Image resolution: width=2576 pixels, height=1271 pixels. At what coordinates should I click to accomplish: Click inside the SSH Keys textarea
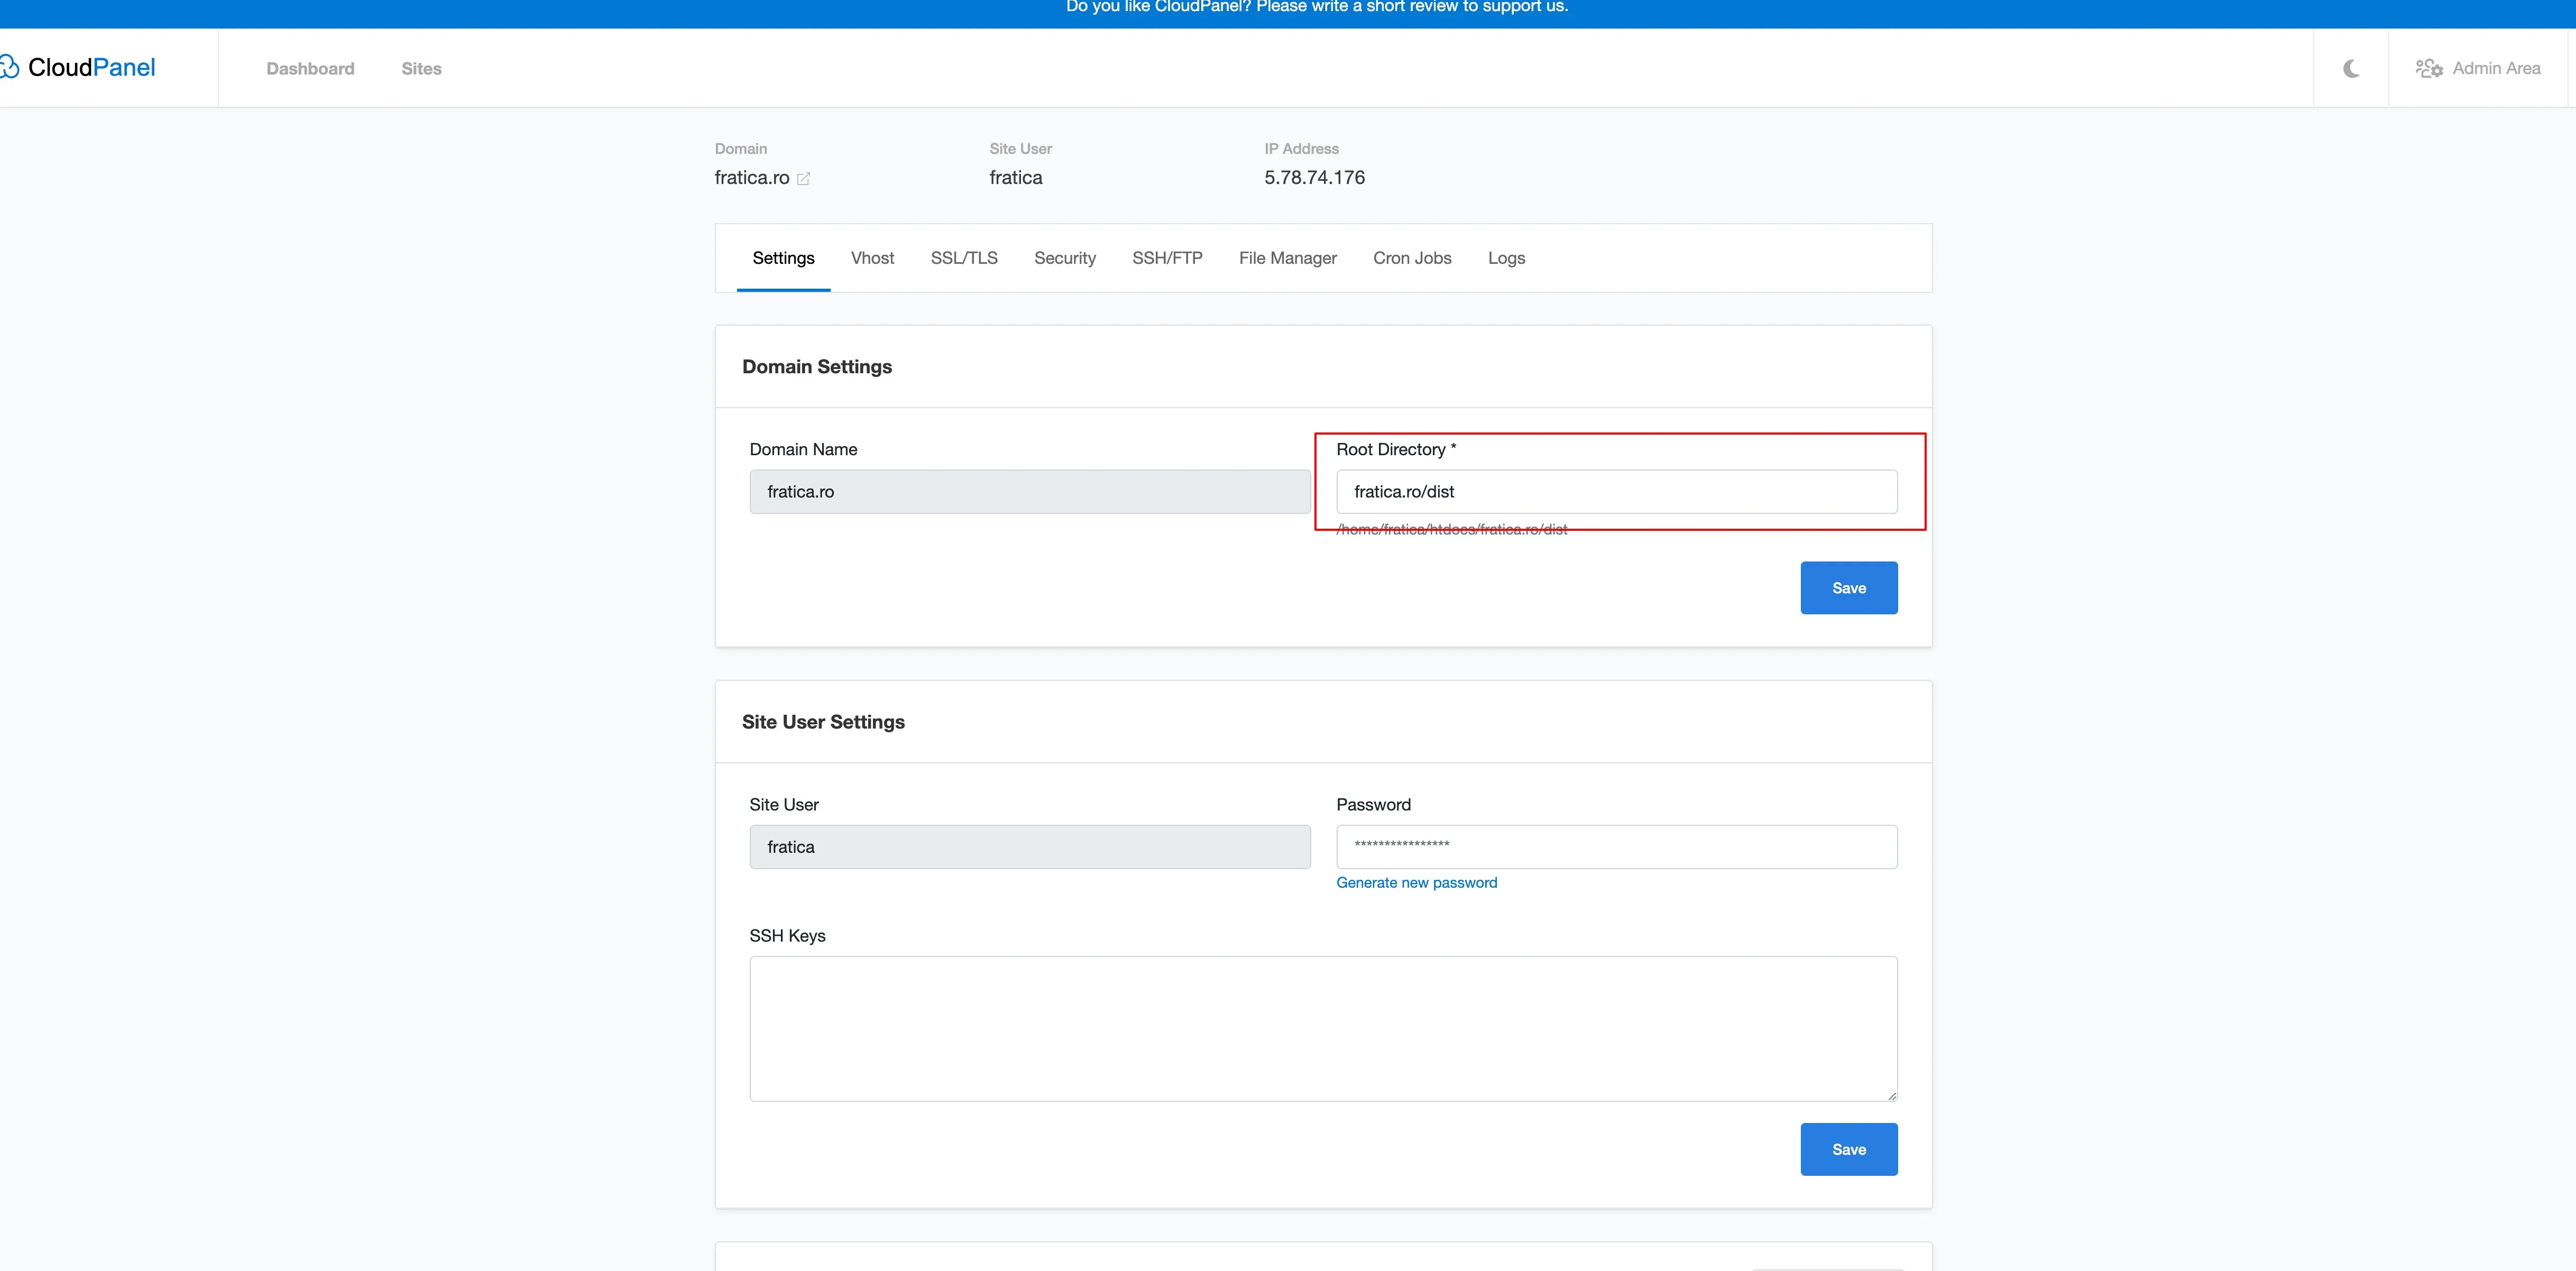(1323, 1029)
